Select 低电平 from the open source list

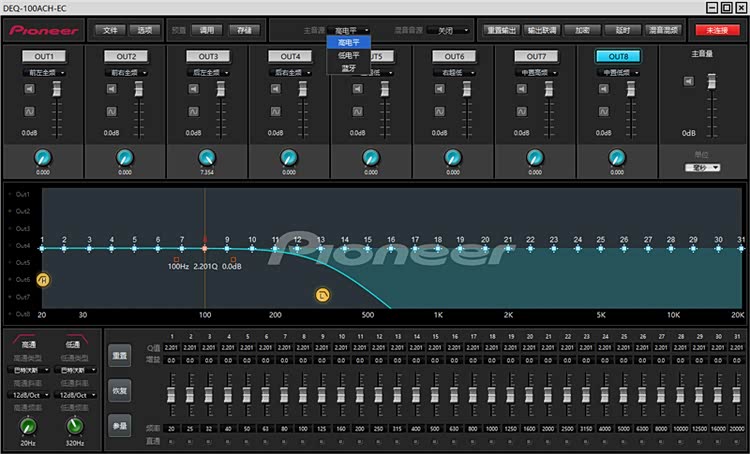349,56
